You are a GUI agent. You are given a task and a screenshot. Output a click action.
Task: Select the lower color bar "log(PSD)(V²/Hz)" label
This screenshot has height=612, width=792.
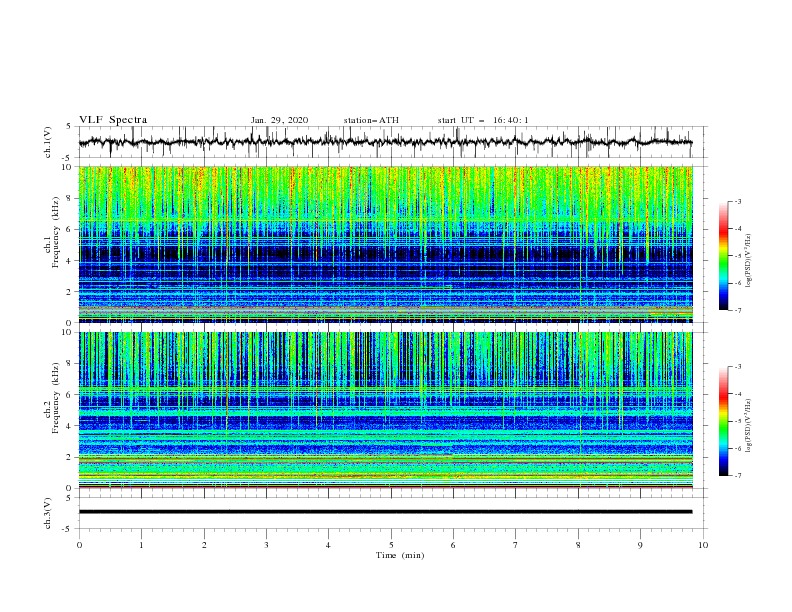pyautogui.click(x=749, y=426)
